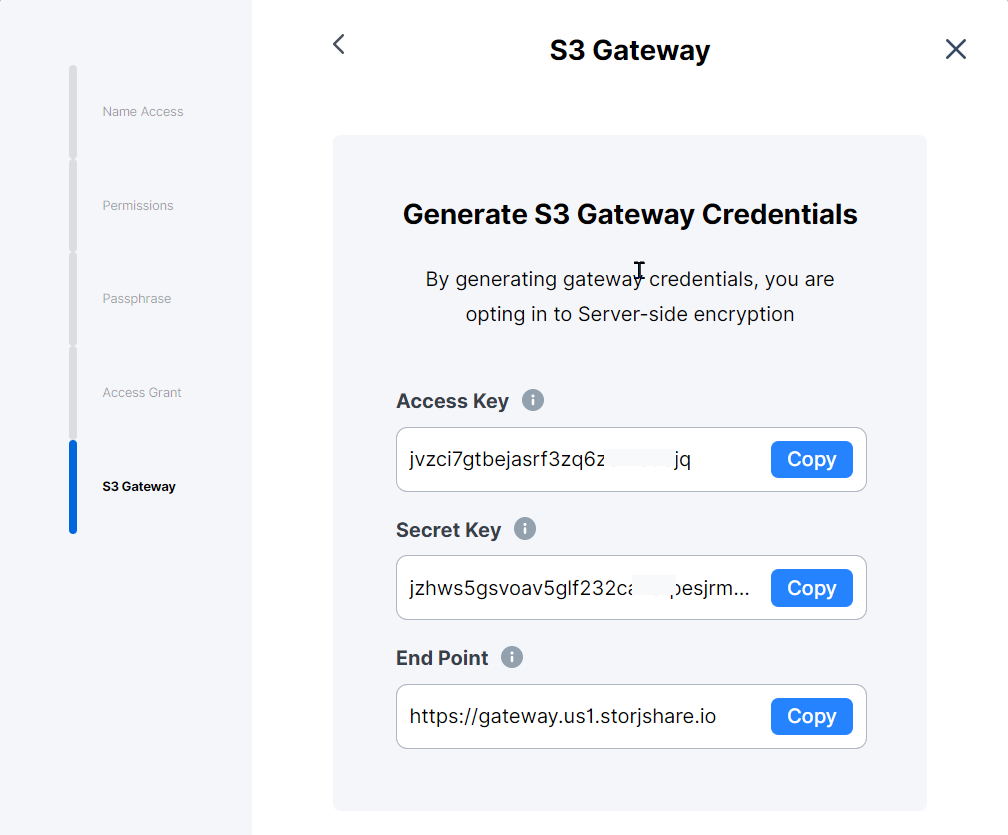Go to Name Access step
This screenshot has width=1008, height=835.
point(143,111)
